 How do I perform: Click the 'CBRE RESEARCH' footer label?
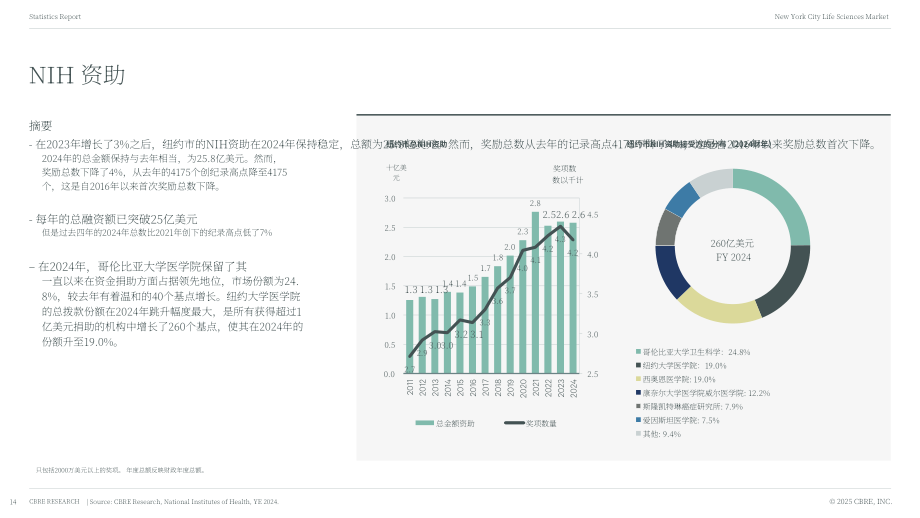(x=54, y=502)
